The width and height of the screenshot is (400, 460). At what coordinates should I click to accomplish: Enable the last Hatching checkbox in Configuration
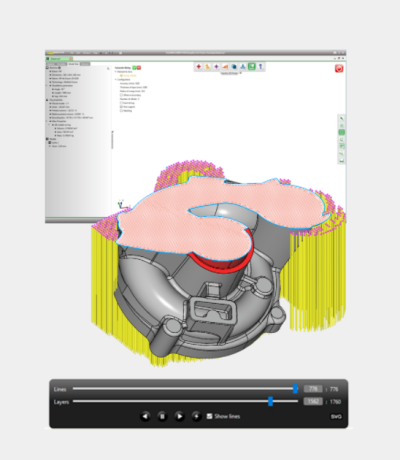pyautogui.click(x=121, y=111)
